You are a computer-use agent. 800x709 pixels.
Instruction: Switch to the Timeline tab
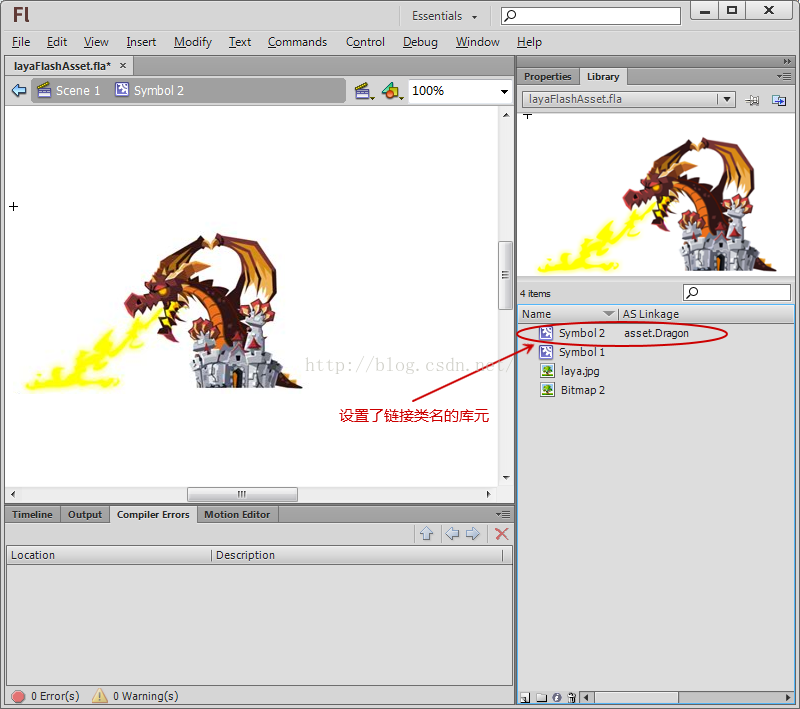click(x=32, y=515)
